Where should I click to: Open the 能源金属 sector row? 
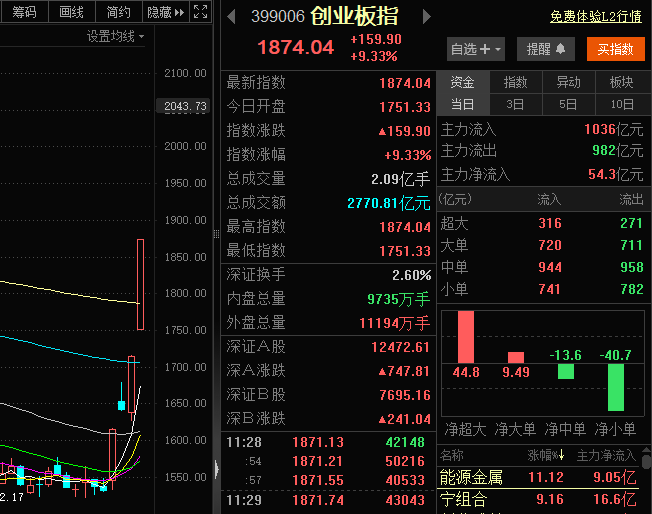538,477
